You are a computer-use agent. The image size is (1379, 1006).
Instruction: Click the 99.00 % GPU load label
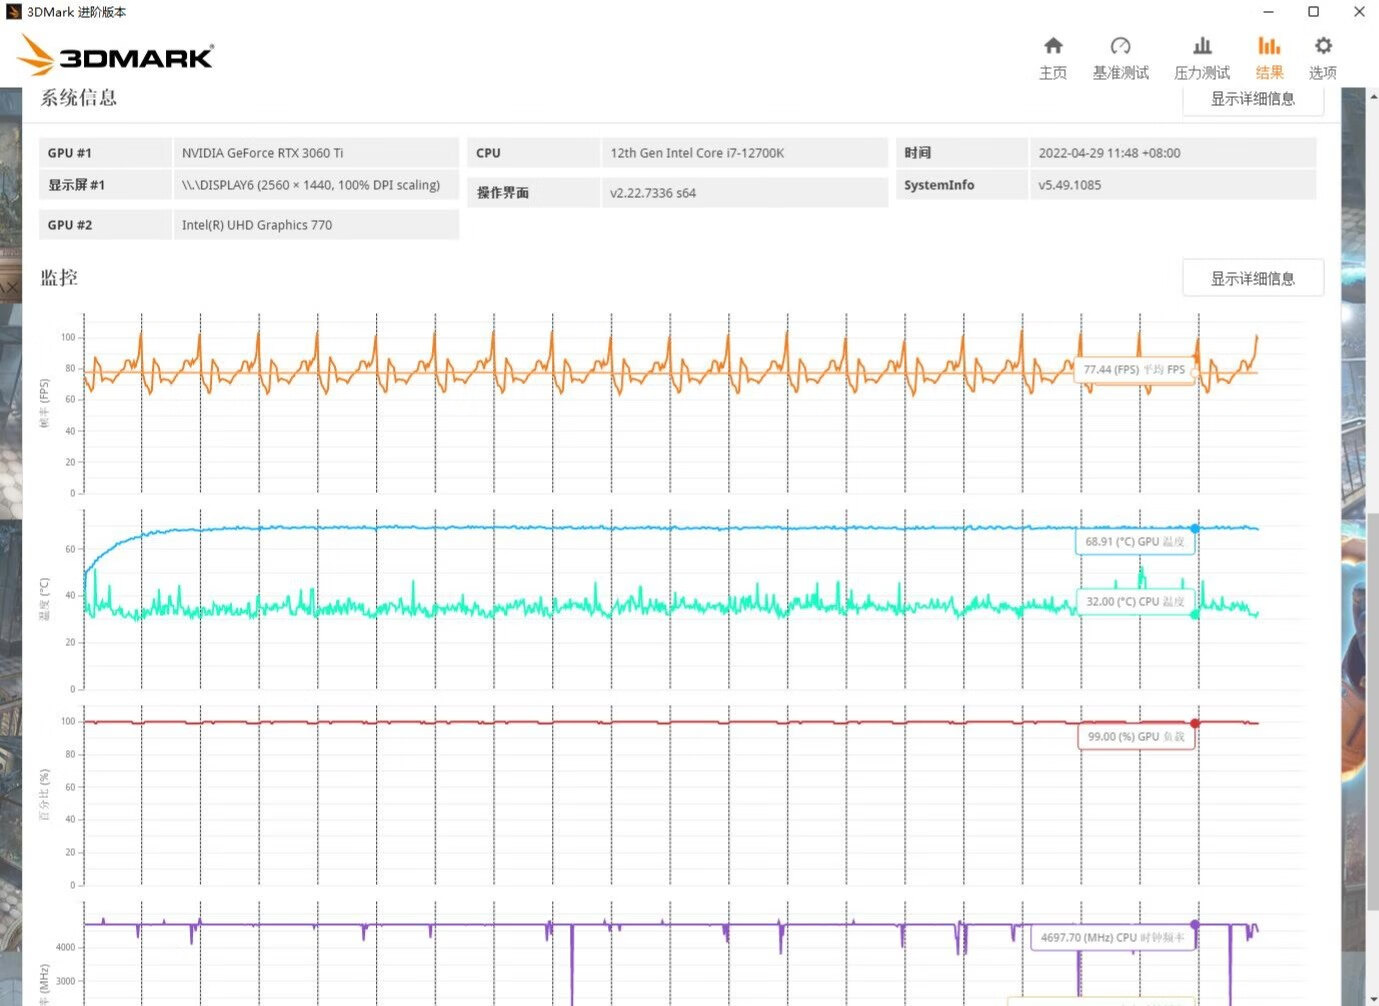[x=1135, y=737]
